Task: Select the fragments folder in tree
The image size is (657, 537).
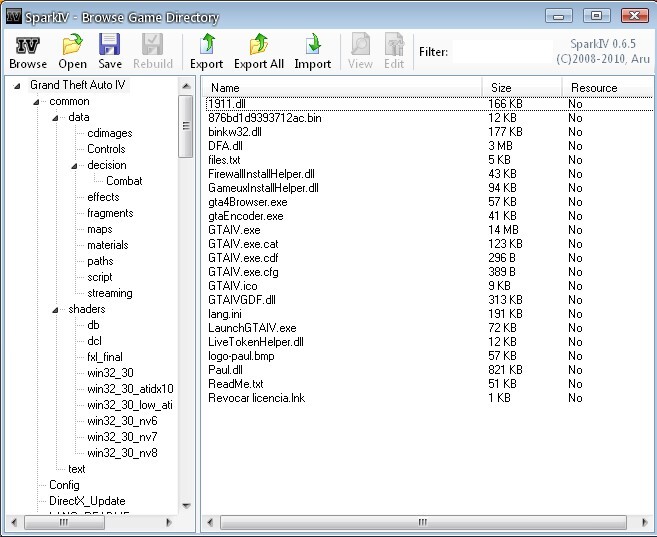Action: click(x=110, y=213)
